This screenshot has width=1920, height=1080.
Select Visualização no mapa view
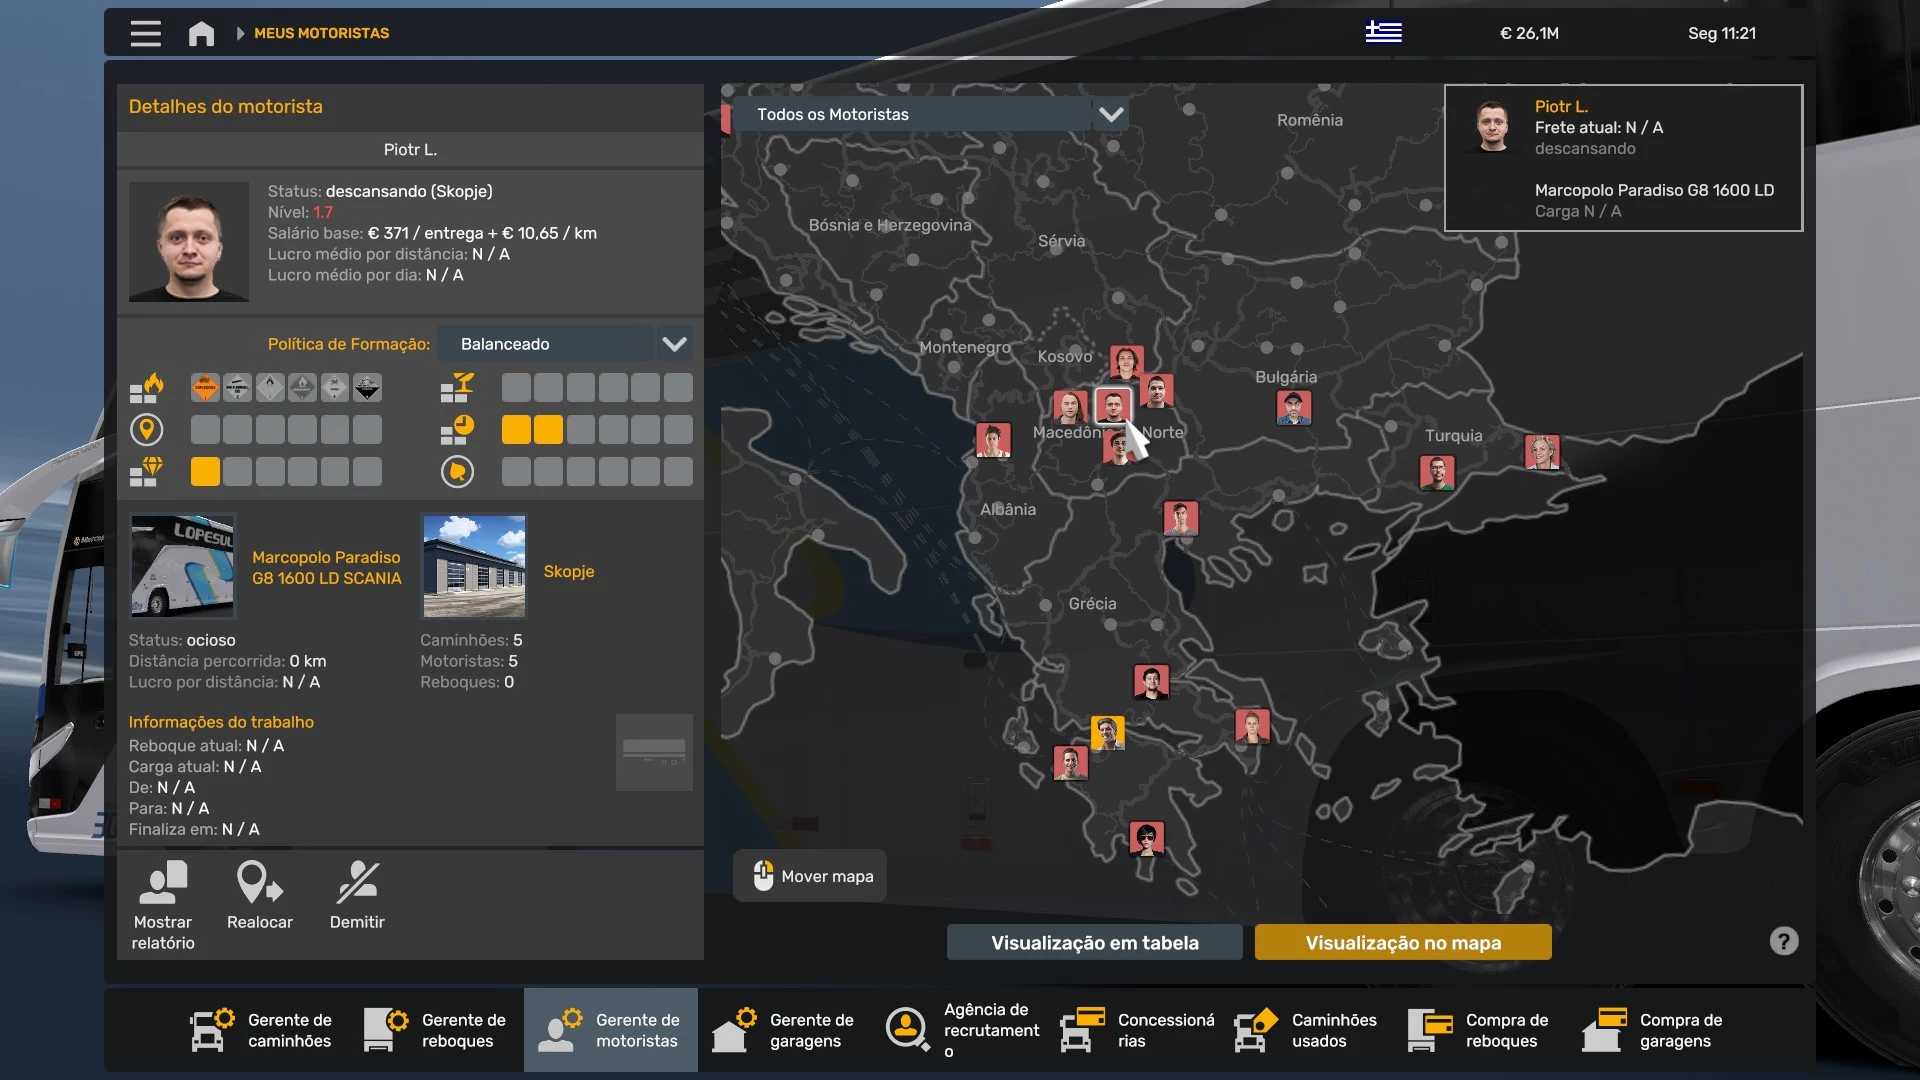1402,942
